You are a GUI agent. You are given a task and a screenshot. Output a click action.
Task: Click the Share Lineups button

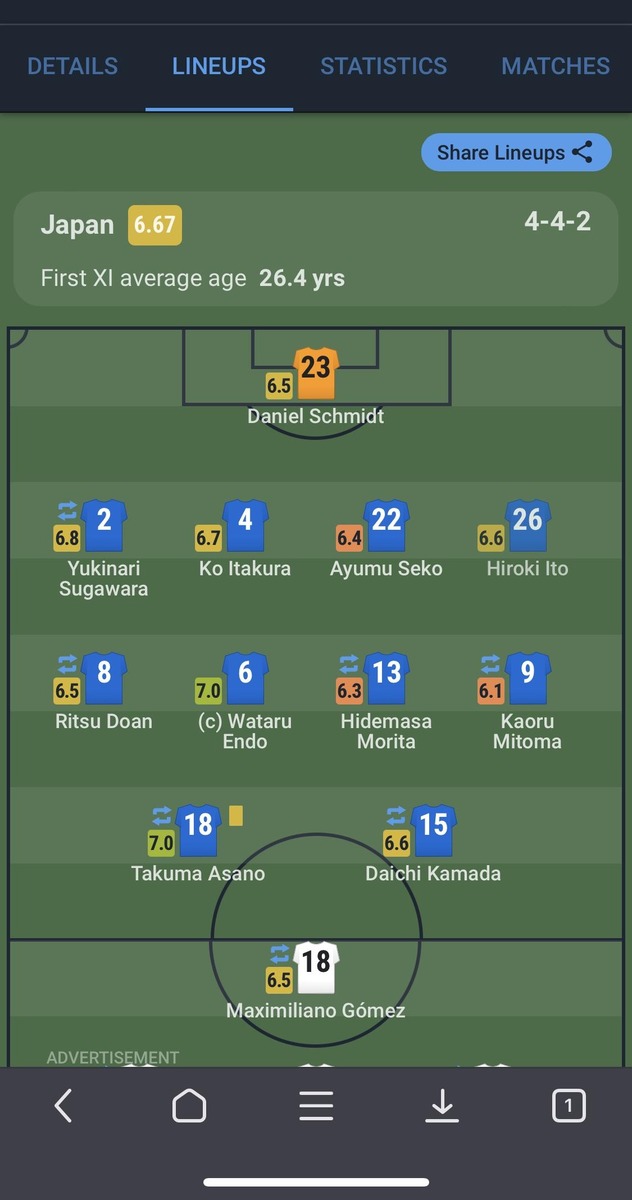pos(516,153)
